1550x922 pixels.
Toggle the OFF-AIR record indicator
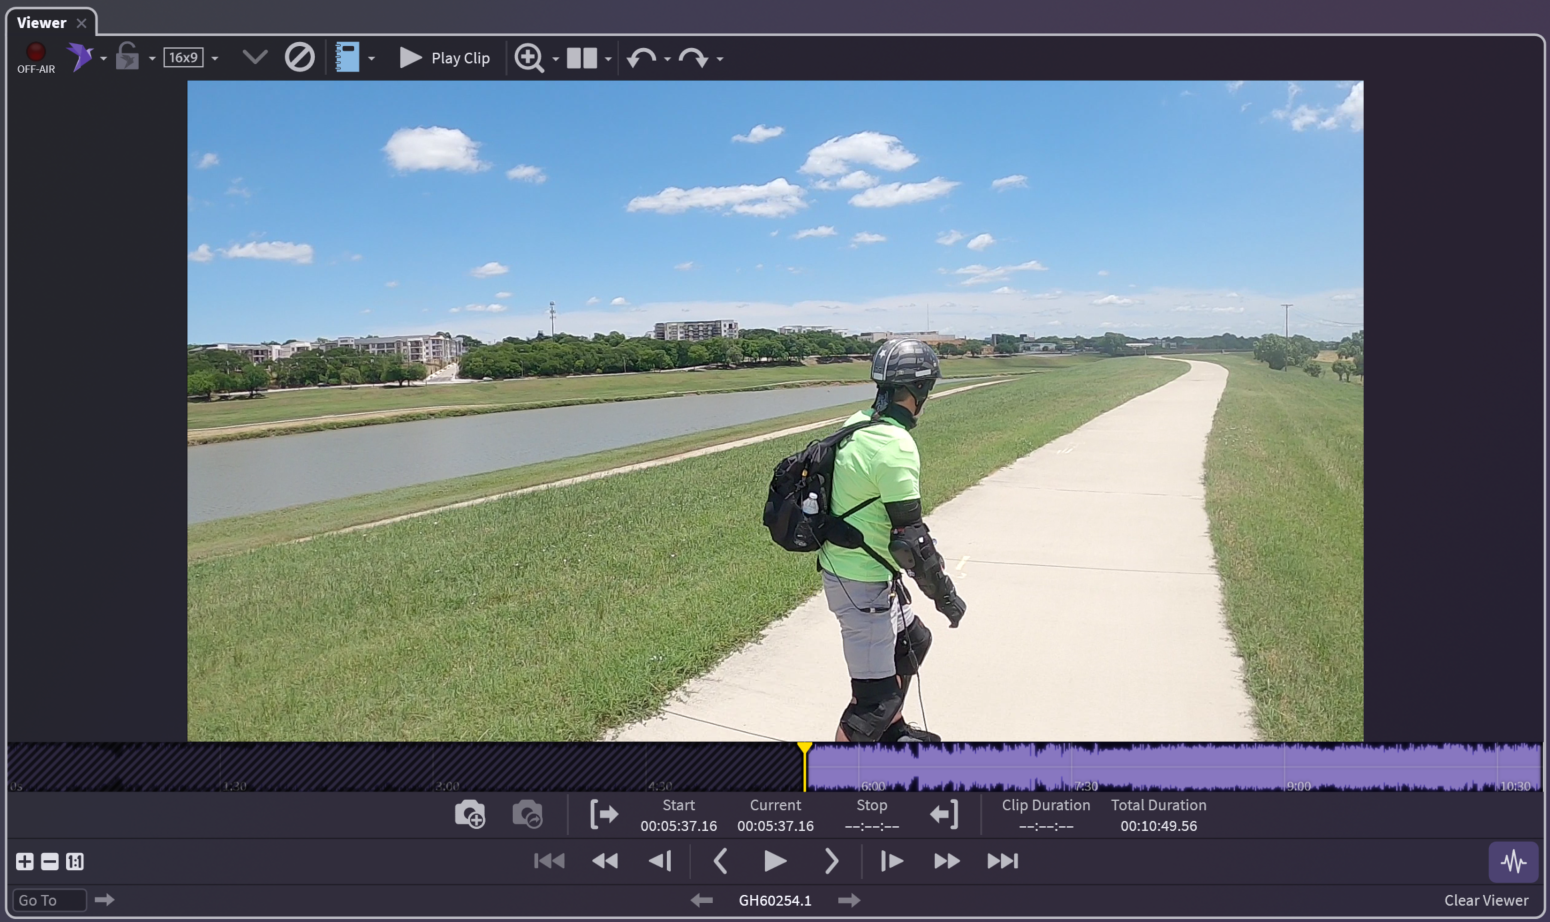coord(36,57)
